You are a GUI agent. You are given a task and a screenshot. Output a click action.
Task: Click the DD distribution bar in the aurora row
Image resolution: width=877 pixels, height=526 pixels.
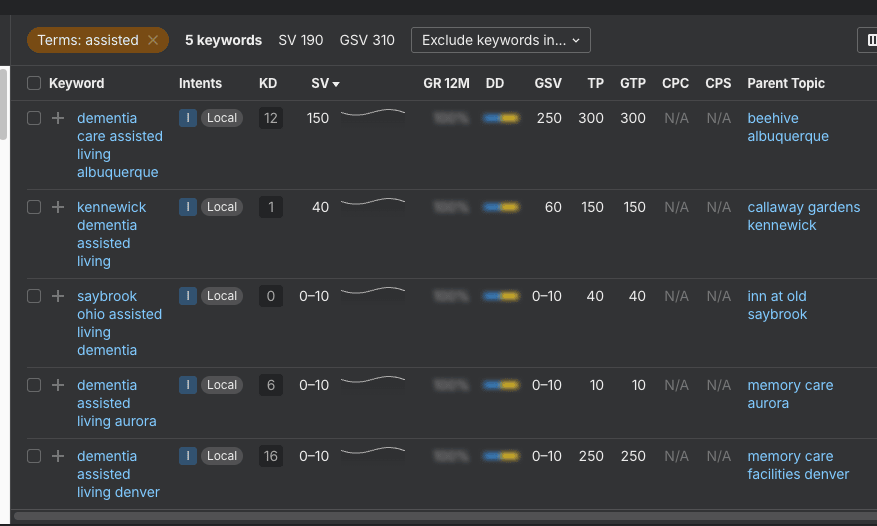click(x=501, y=385)
